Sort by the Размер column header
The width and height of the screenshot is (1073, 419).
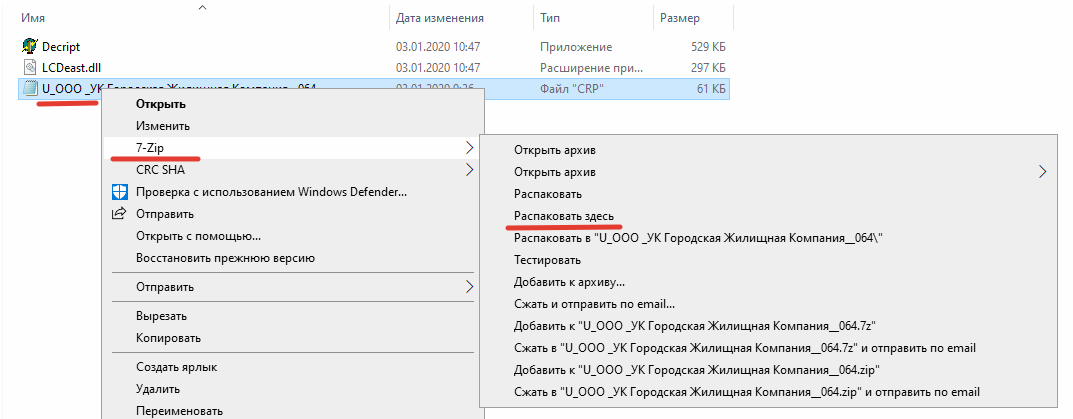[x=680, y=18]
